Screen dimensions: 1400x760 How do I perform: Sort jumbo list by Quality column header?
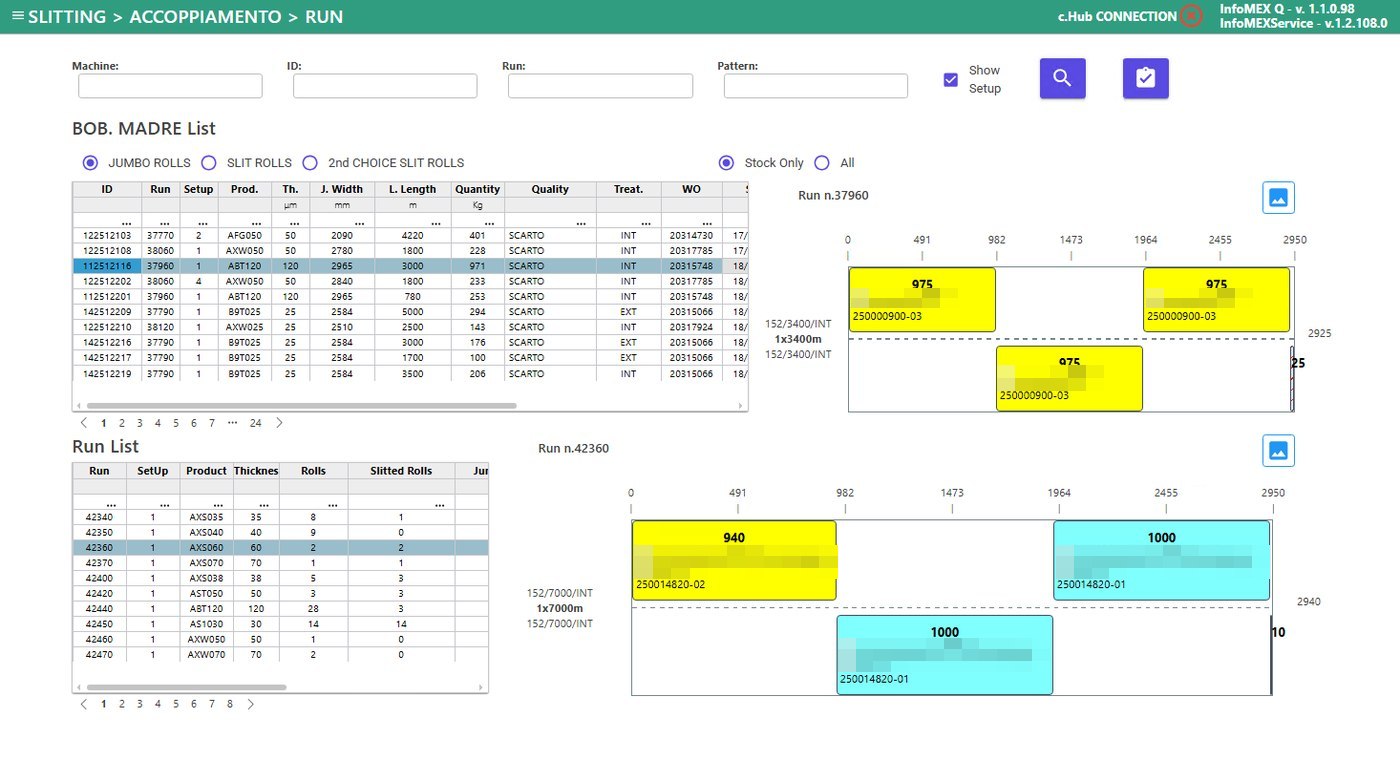[550, 189]
